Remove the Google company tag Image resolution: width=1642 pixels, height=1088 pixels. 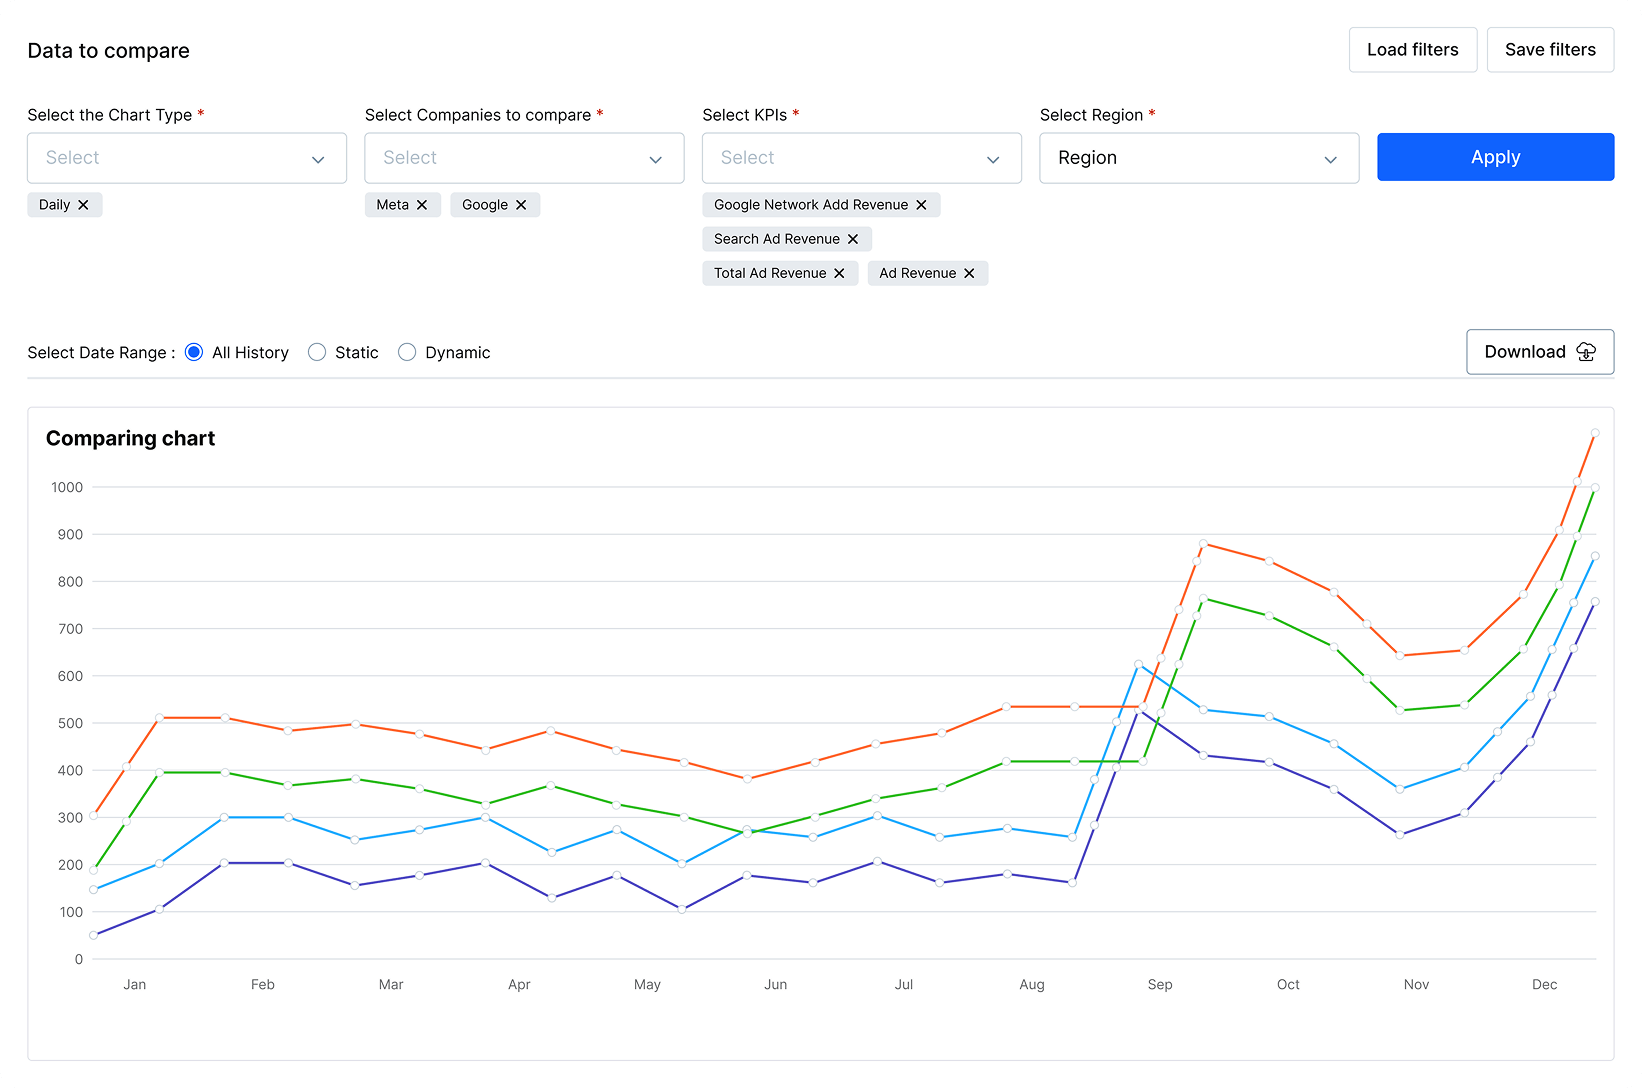coord(521,204)
